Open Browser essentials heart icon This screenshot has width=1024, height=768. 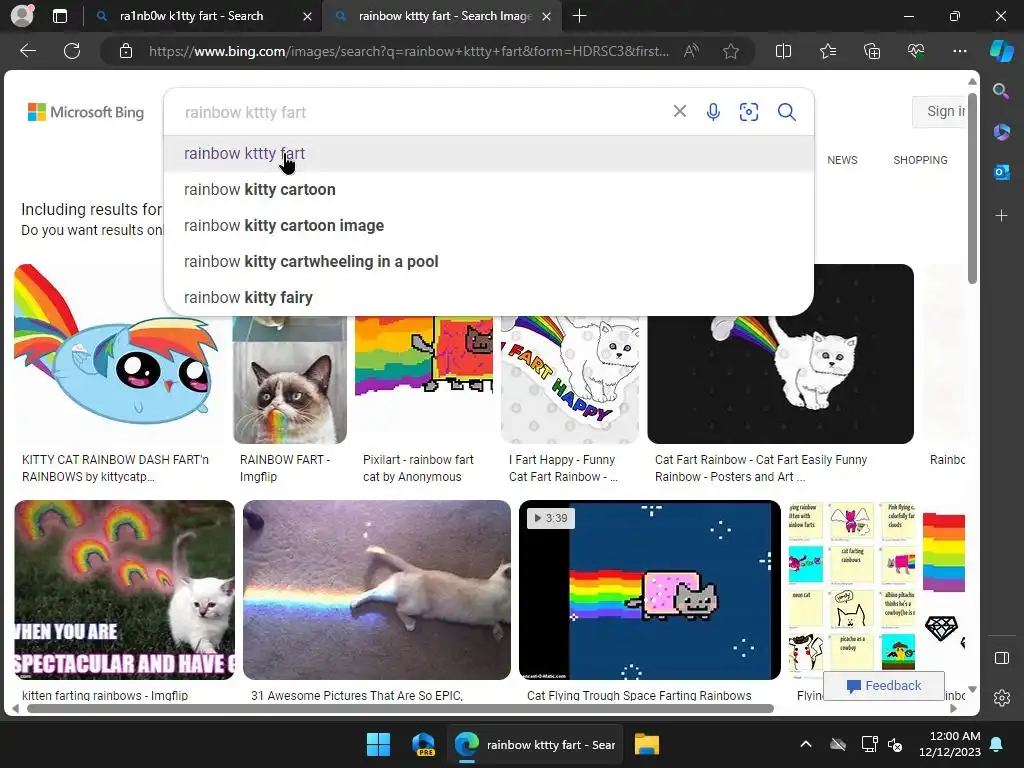click(916, 51)
